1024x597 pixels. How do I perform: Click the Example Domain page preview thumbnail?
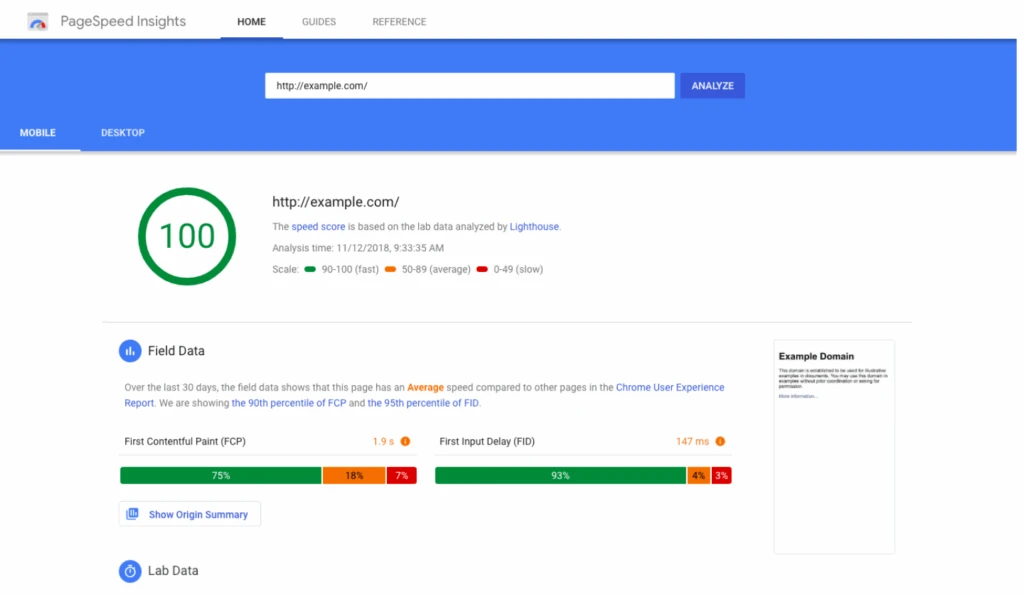coord(833,446)
